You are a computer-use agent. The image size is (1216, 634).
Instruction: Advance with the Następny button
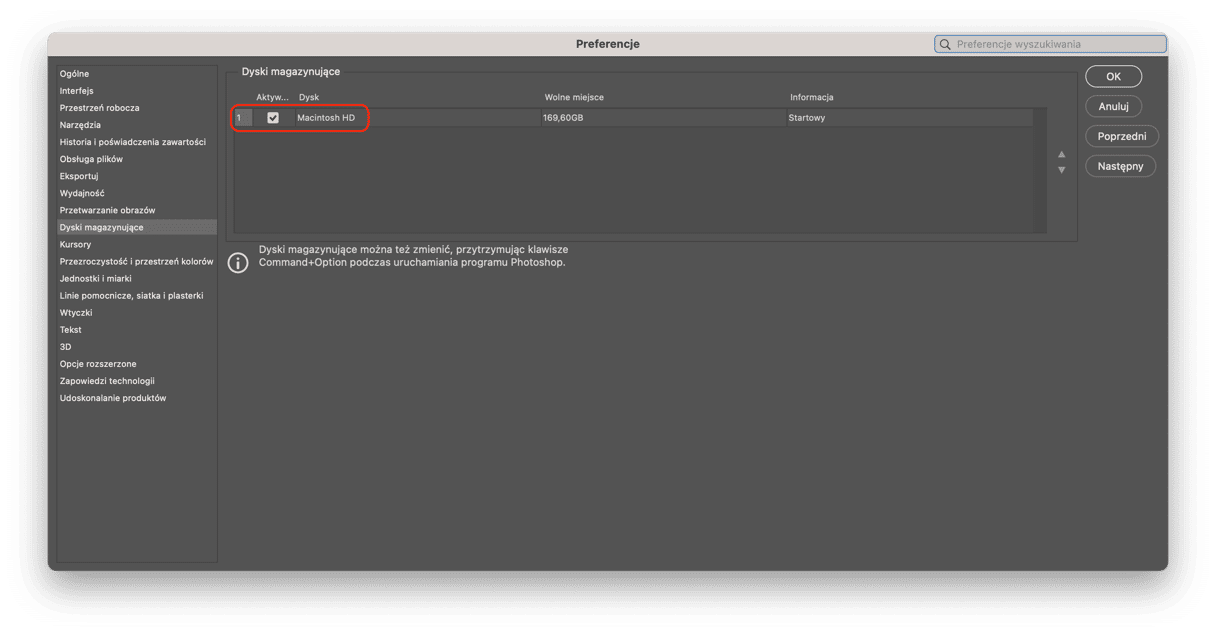[x=1120, y=166]
